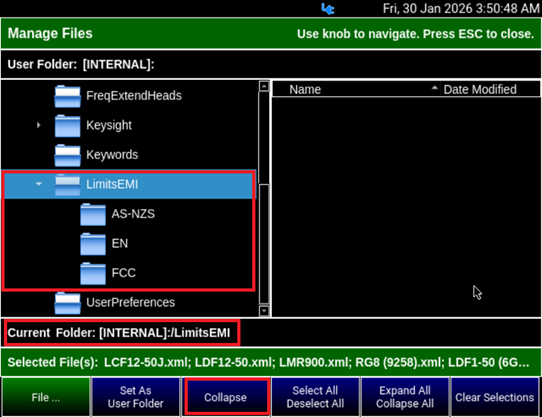This screenshot has height=417, width=542.
Task: Click the tree scrollbar down arrow
Action: pos(264,311)
